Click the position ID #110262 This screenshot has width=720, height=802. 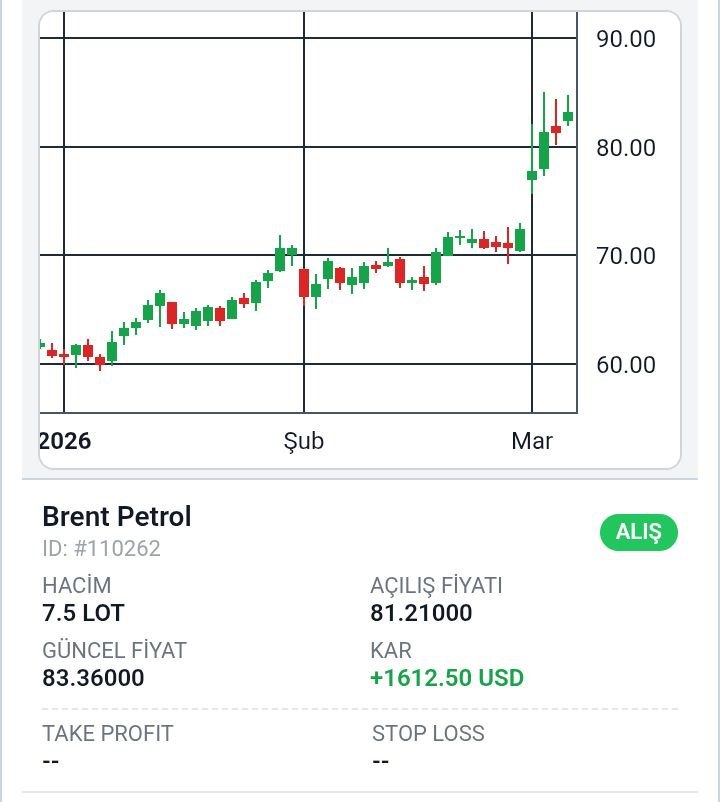(101, 548)
